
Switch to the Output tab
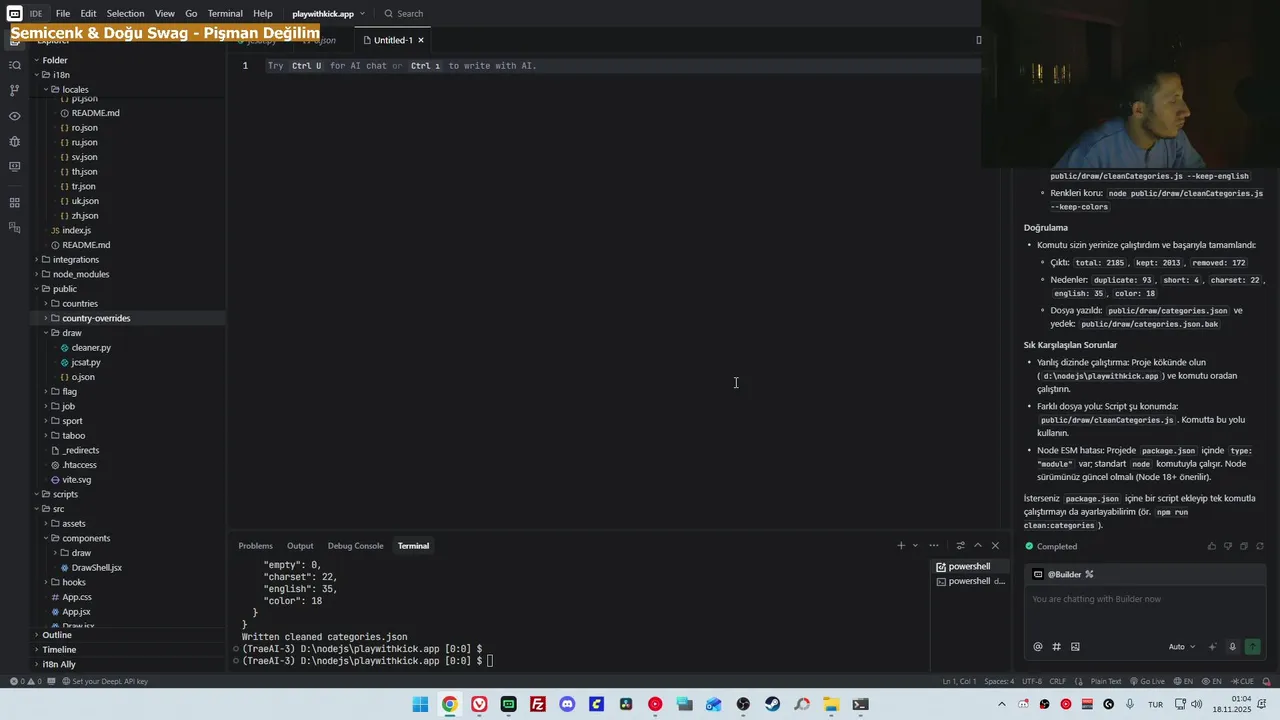click(x=300, y=546)
